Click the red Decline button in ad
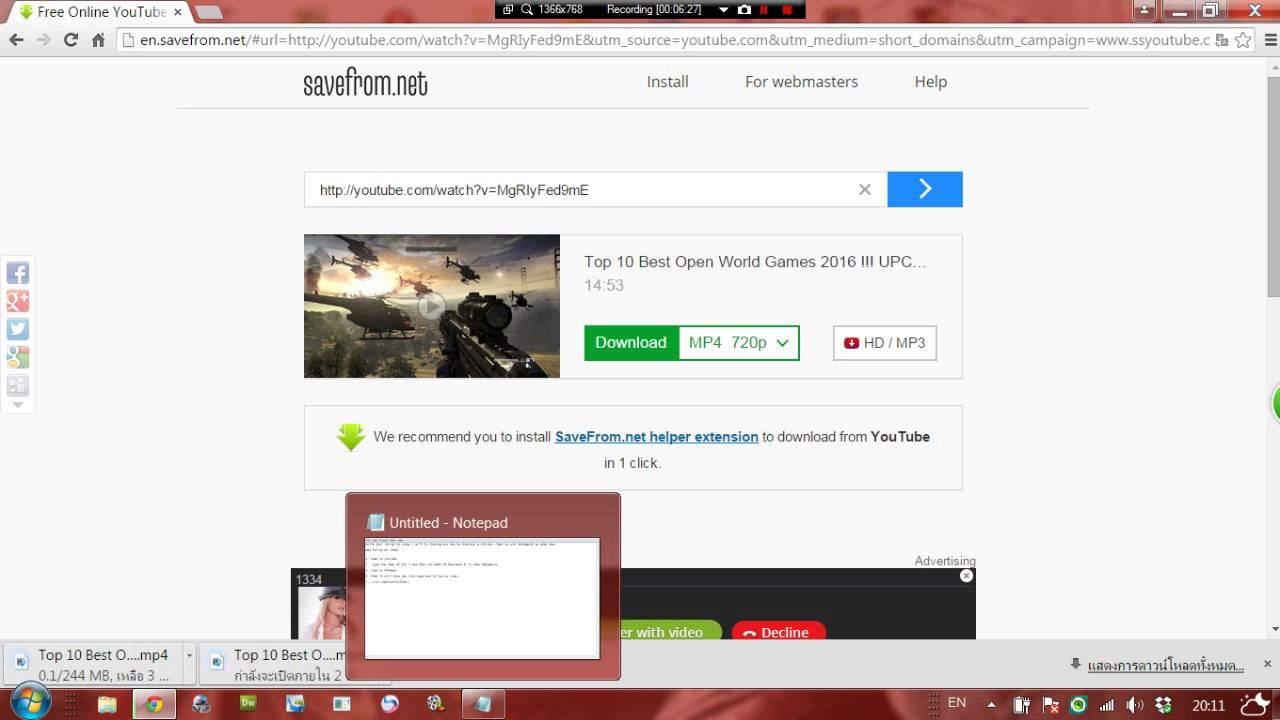 tap(777, 632)
